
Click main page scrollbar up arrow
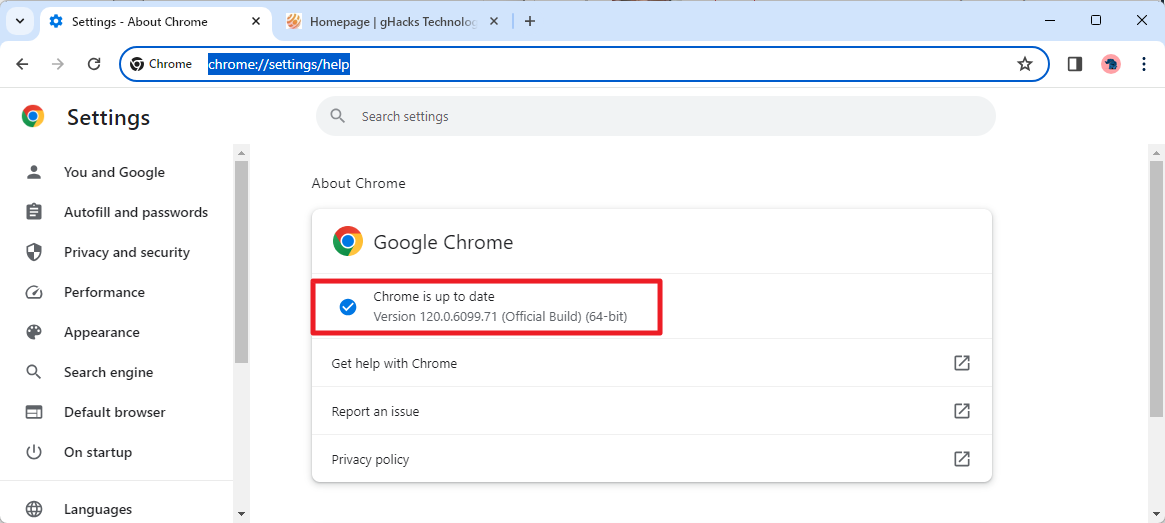pyautogui.click(x=1156, y=152)
